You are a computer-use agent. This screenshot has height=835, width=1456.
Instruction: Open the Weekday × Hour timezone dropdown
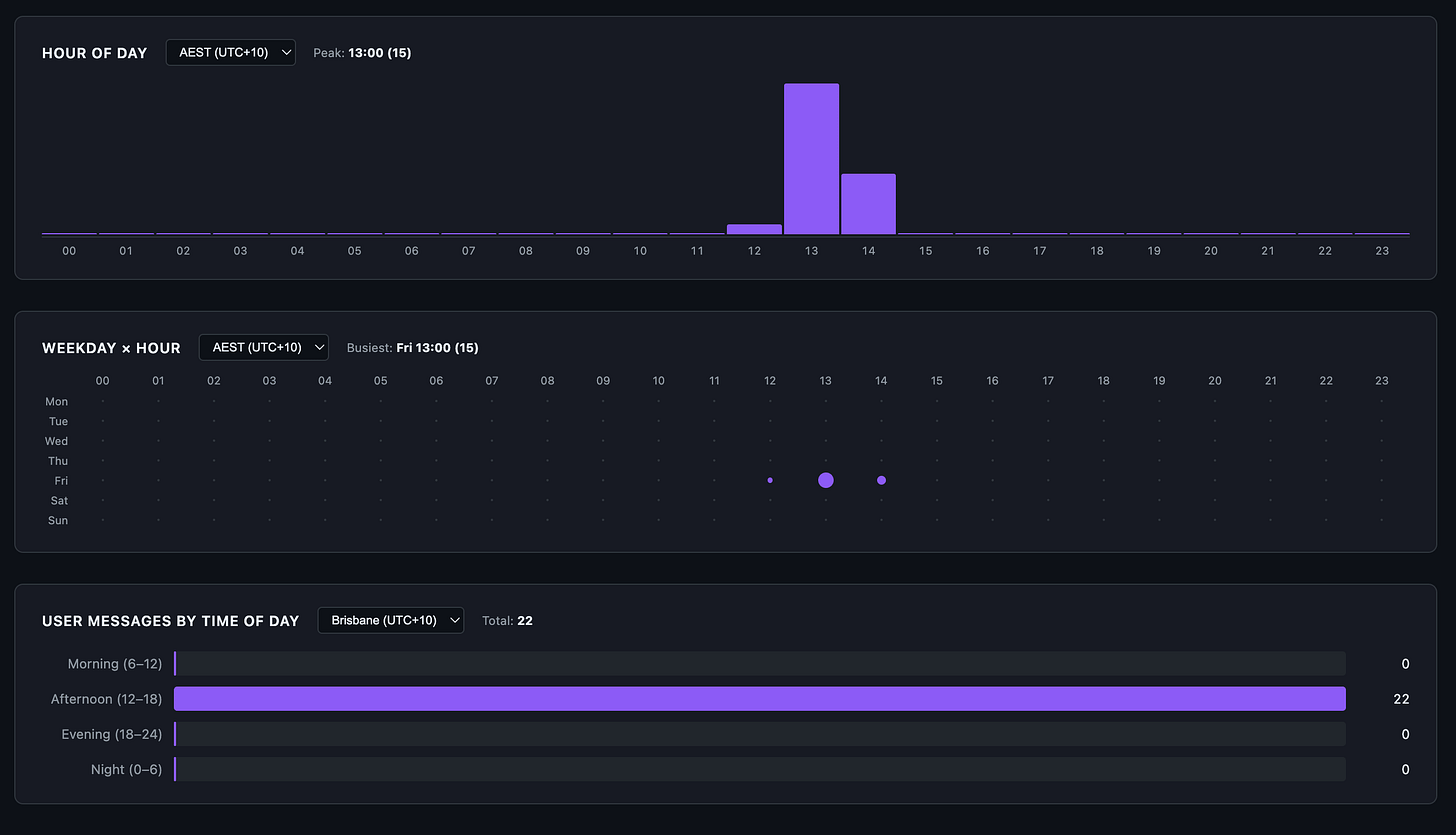pos(264,347)
